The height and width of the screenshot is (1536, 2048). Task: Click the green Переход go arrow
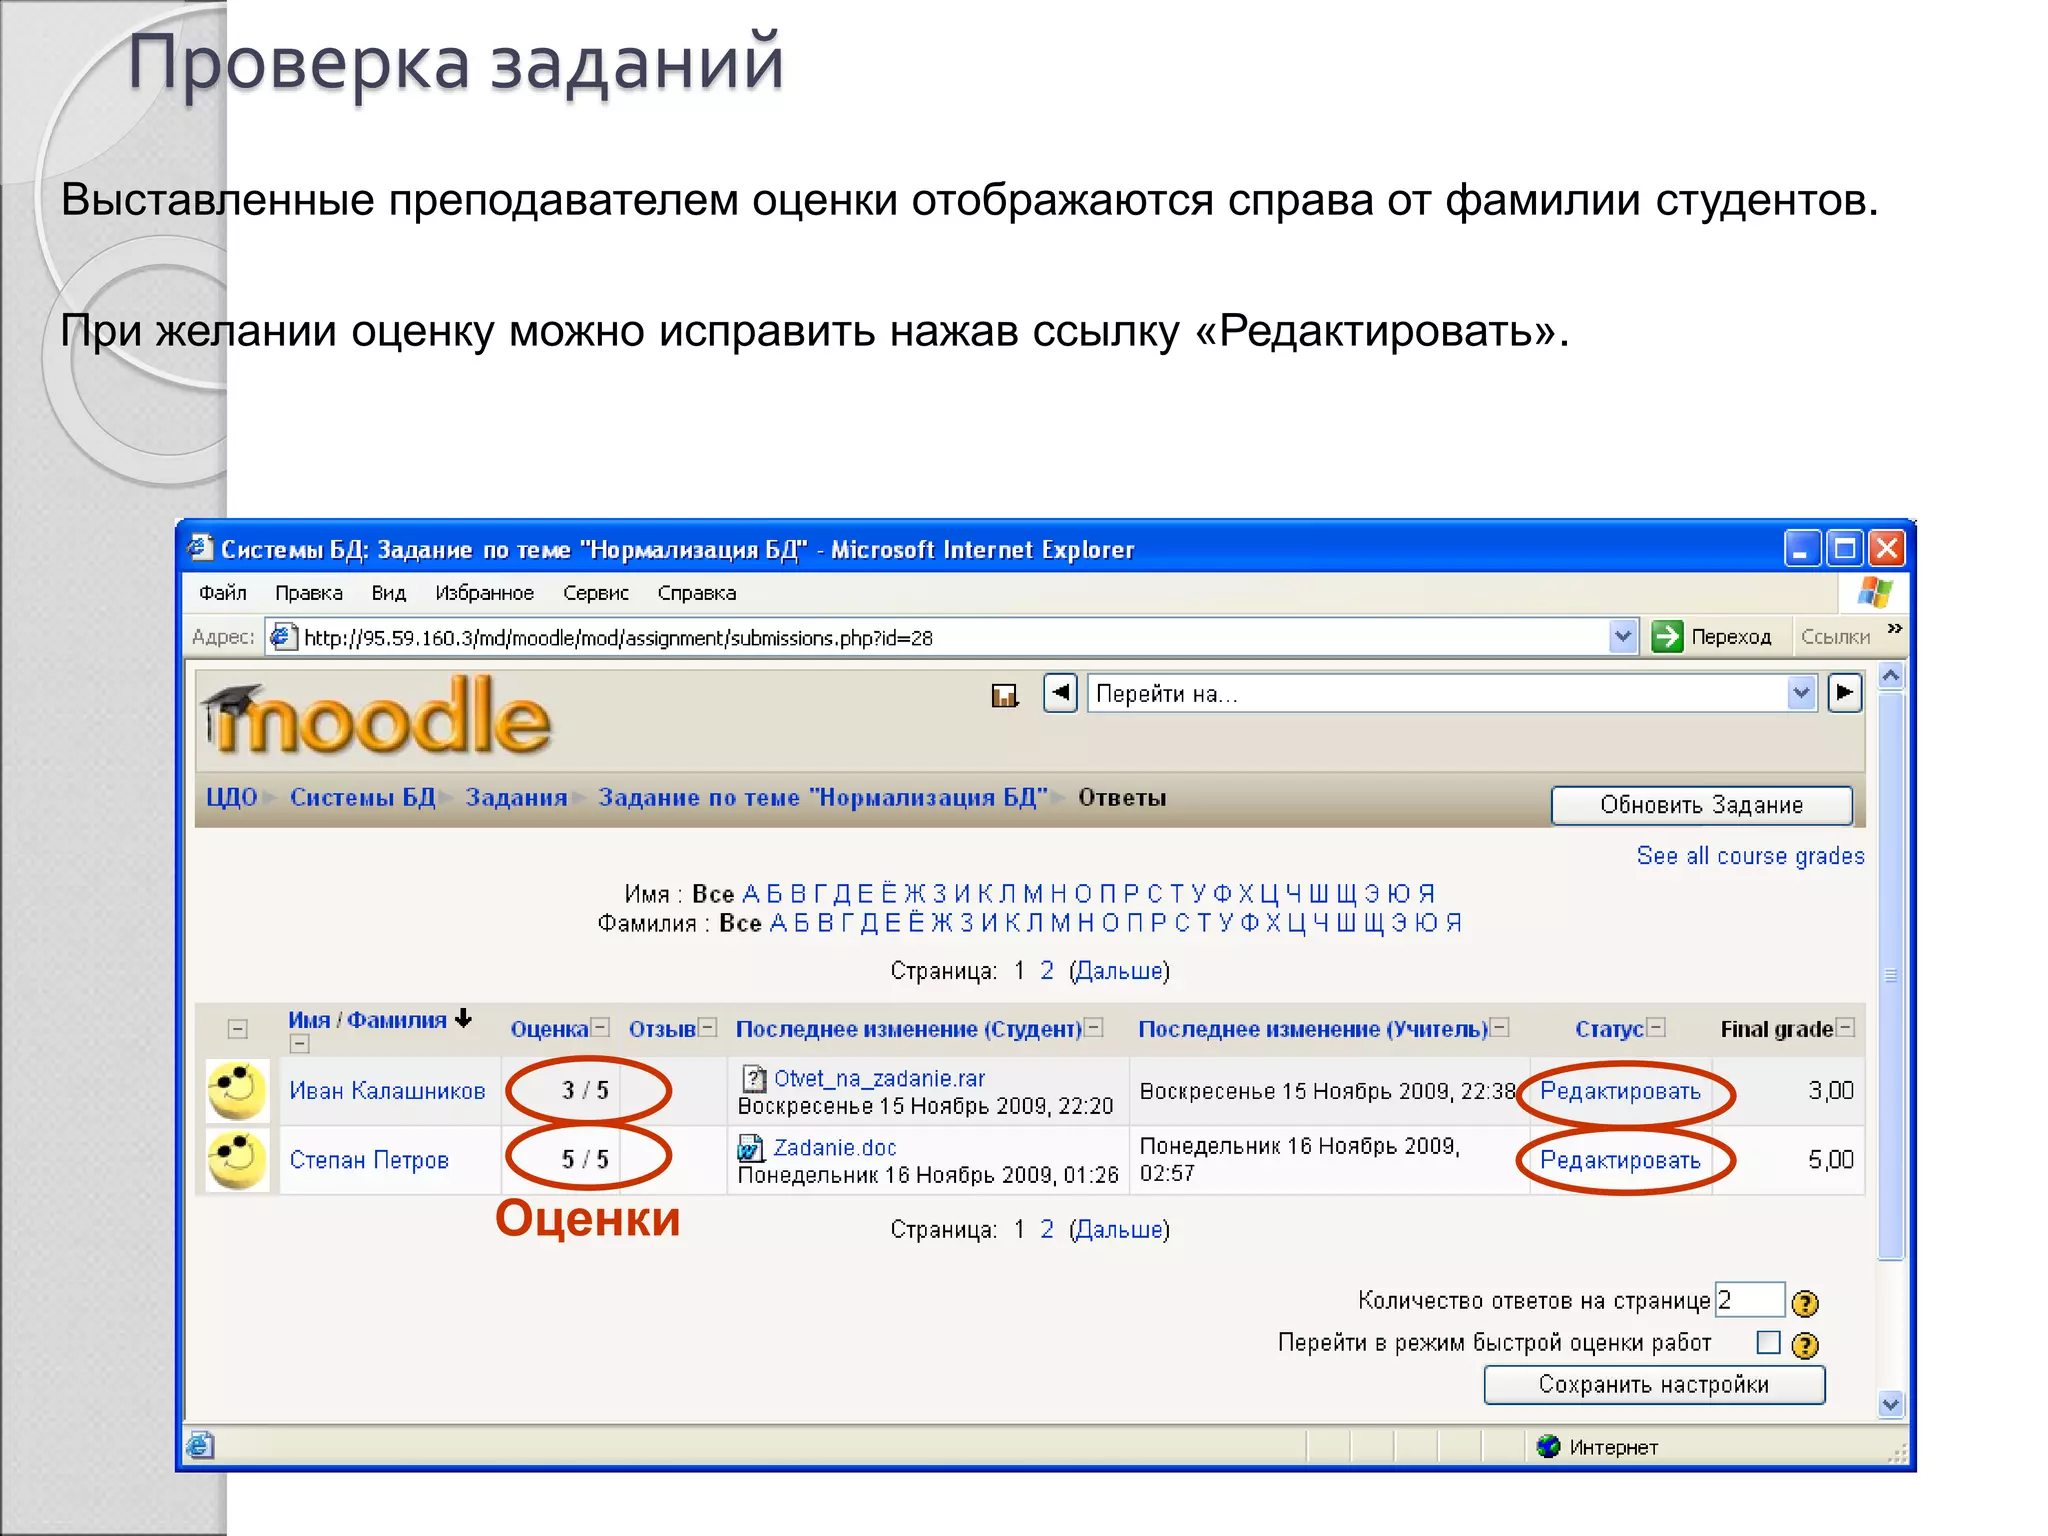[x=1667, y=636]
